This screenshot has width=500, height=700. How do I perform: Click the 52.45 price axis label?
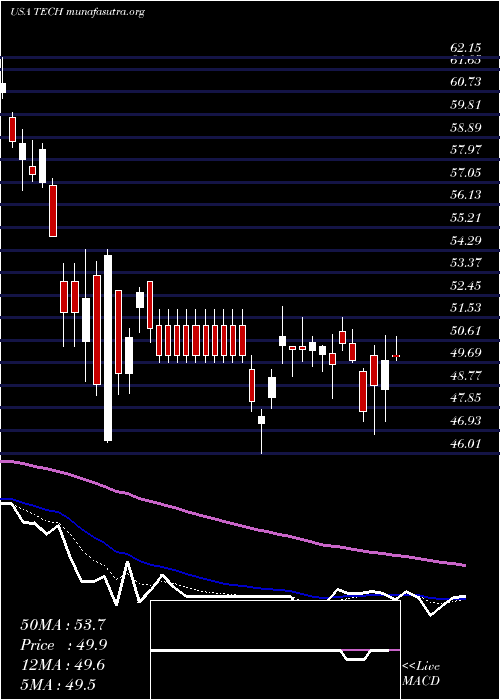pos(465,285)
